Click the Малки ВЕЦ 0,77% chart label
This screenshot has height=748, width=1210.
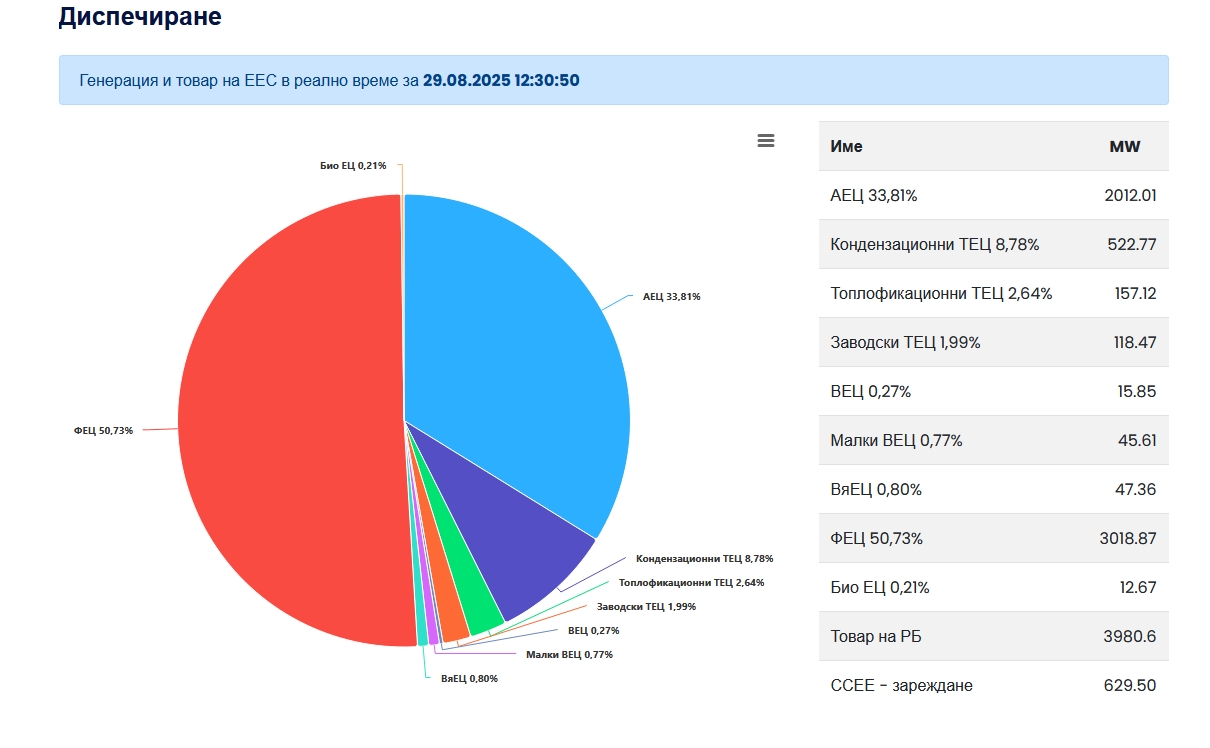coord(569,655)
